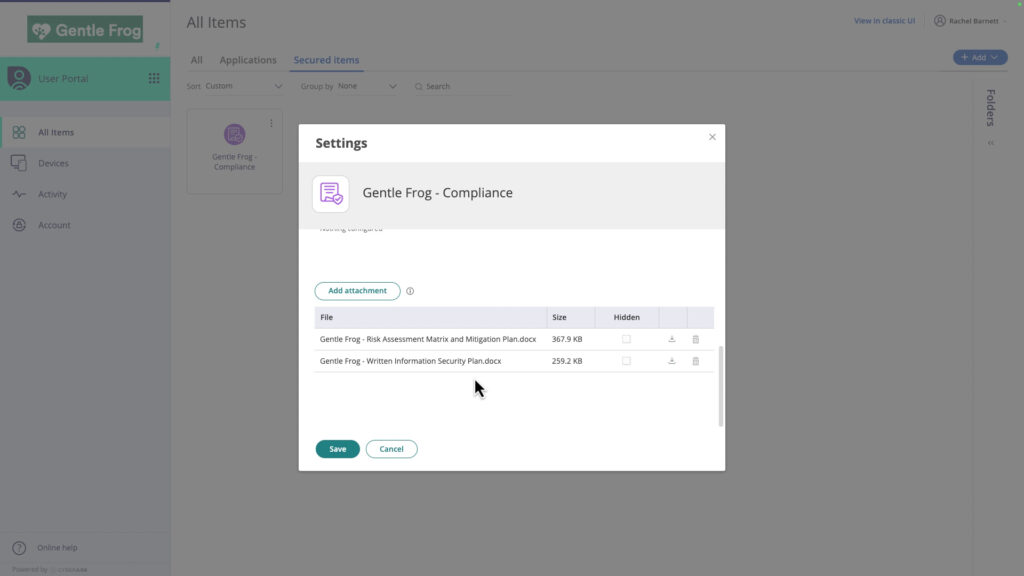Check the Hidden box for the Risk Assessment file
The height and width of the screenshot is (576, 1024).
pyautogui.click(x=626, y=339)
